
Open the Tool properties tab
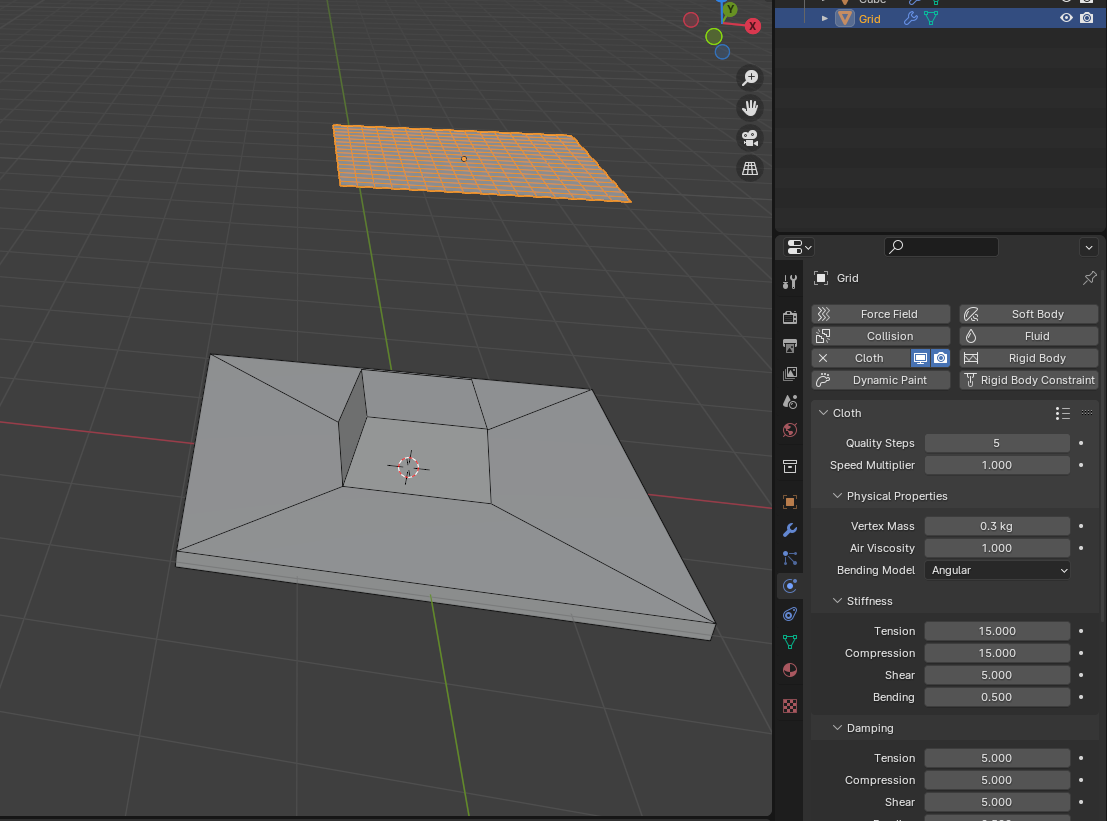(x=790, y=282)
